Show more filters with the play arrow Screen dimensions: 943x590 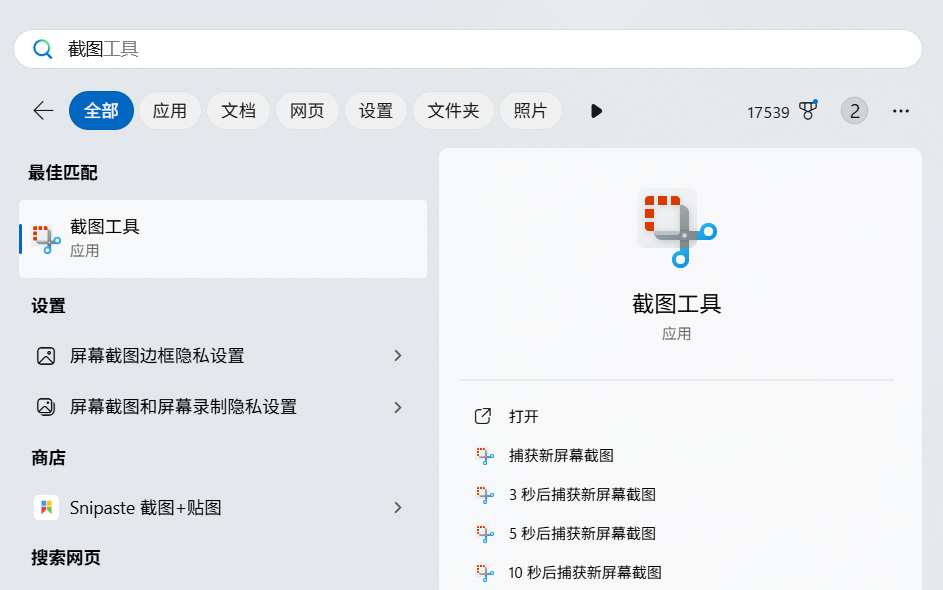pyautogui.click(x=596, y=111)
